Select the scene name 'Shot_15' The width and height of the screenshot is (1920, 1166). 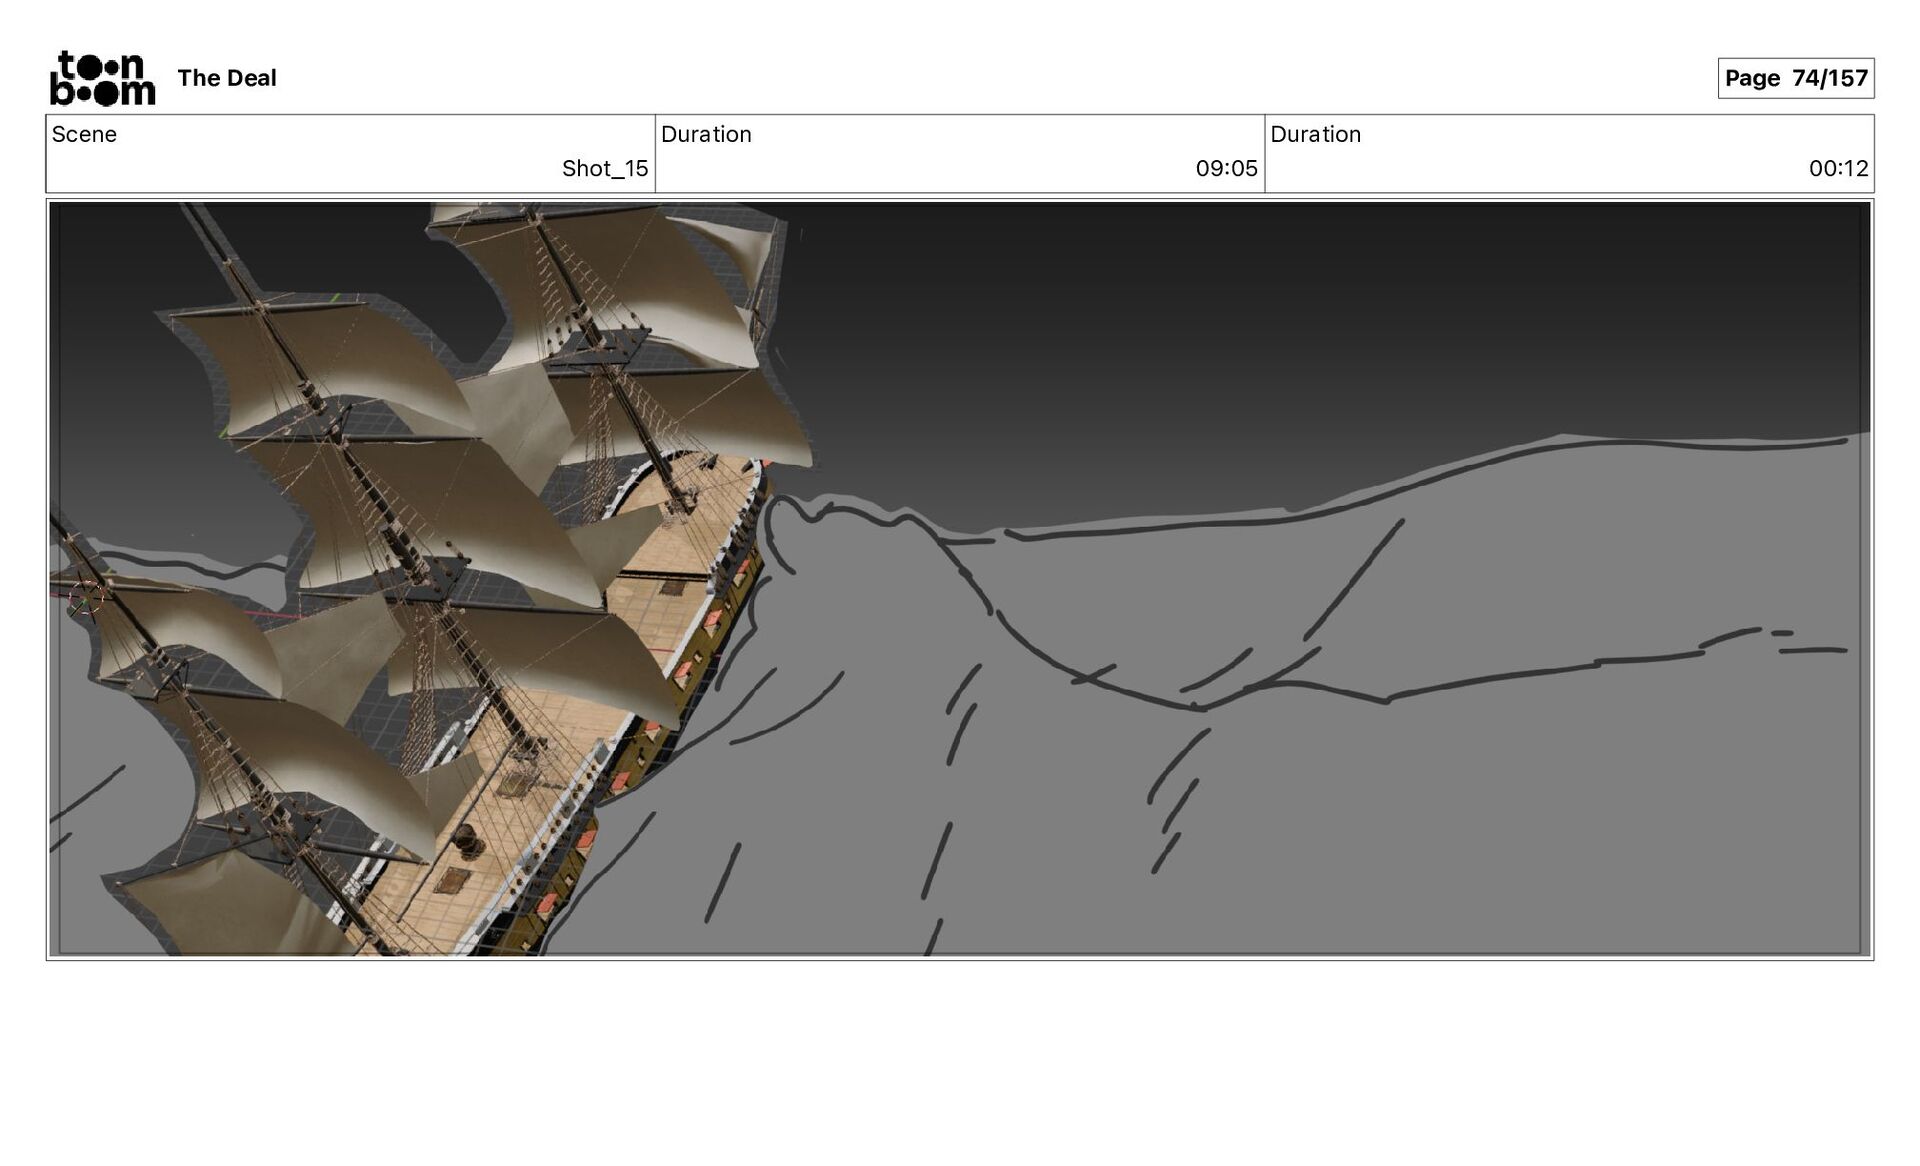pyautogui.click(x=605, y=168)
